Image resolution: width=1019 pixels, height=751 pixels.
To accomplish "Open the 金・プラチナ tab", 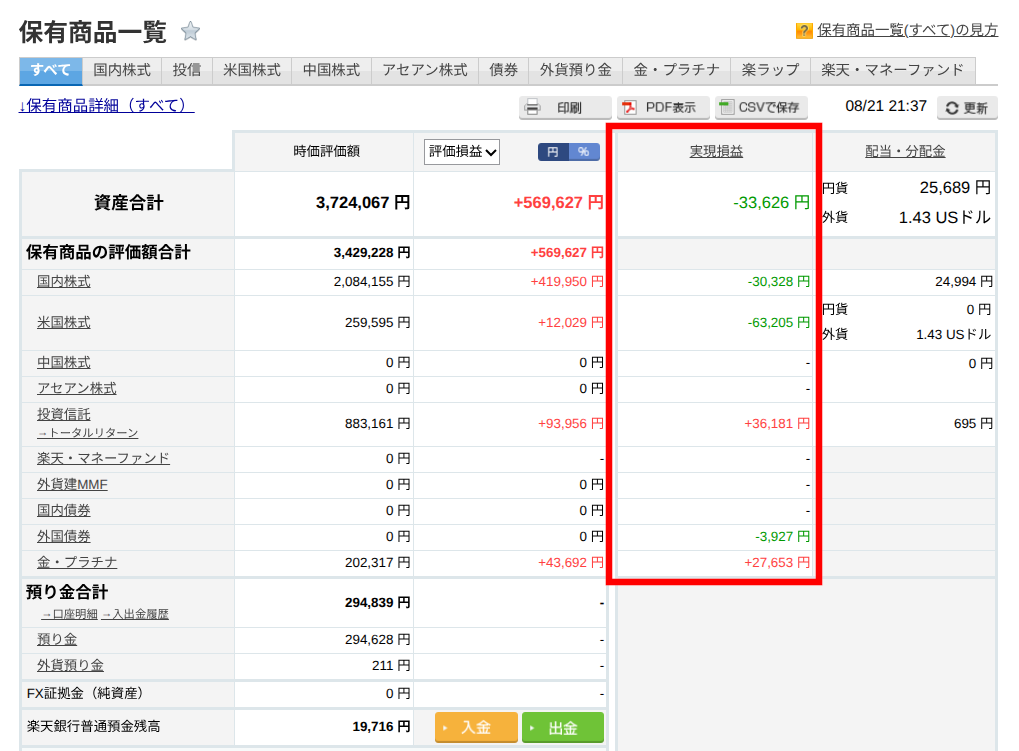I will tap(677, 70).
